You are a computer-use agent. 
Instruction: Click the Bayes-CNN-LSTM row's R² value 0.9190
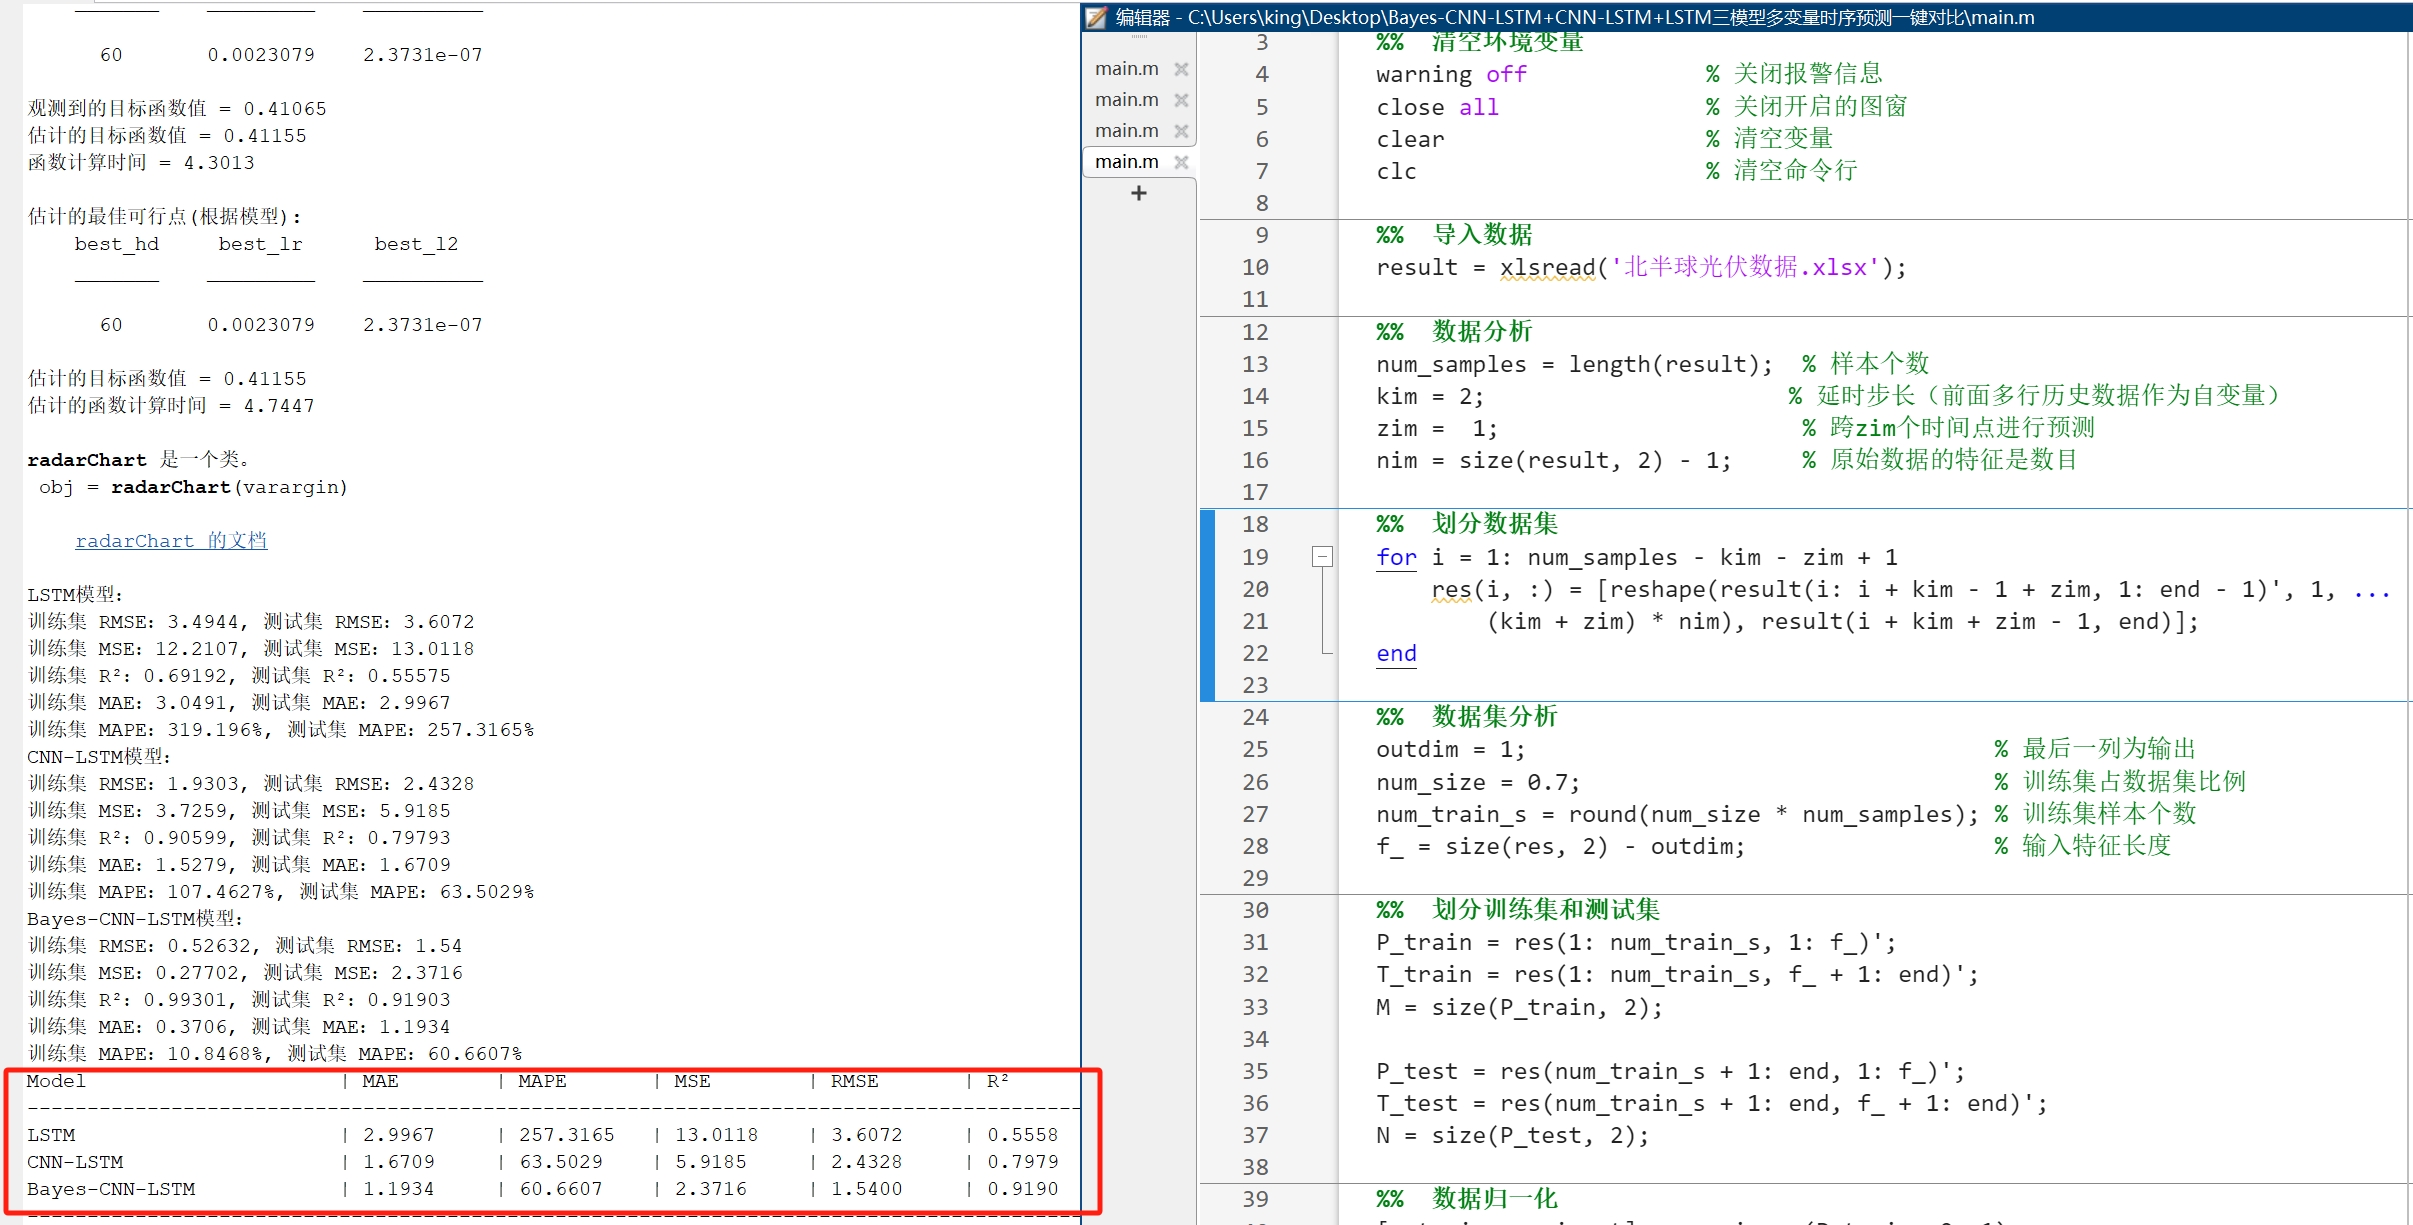tap(1023, 1189)
